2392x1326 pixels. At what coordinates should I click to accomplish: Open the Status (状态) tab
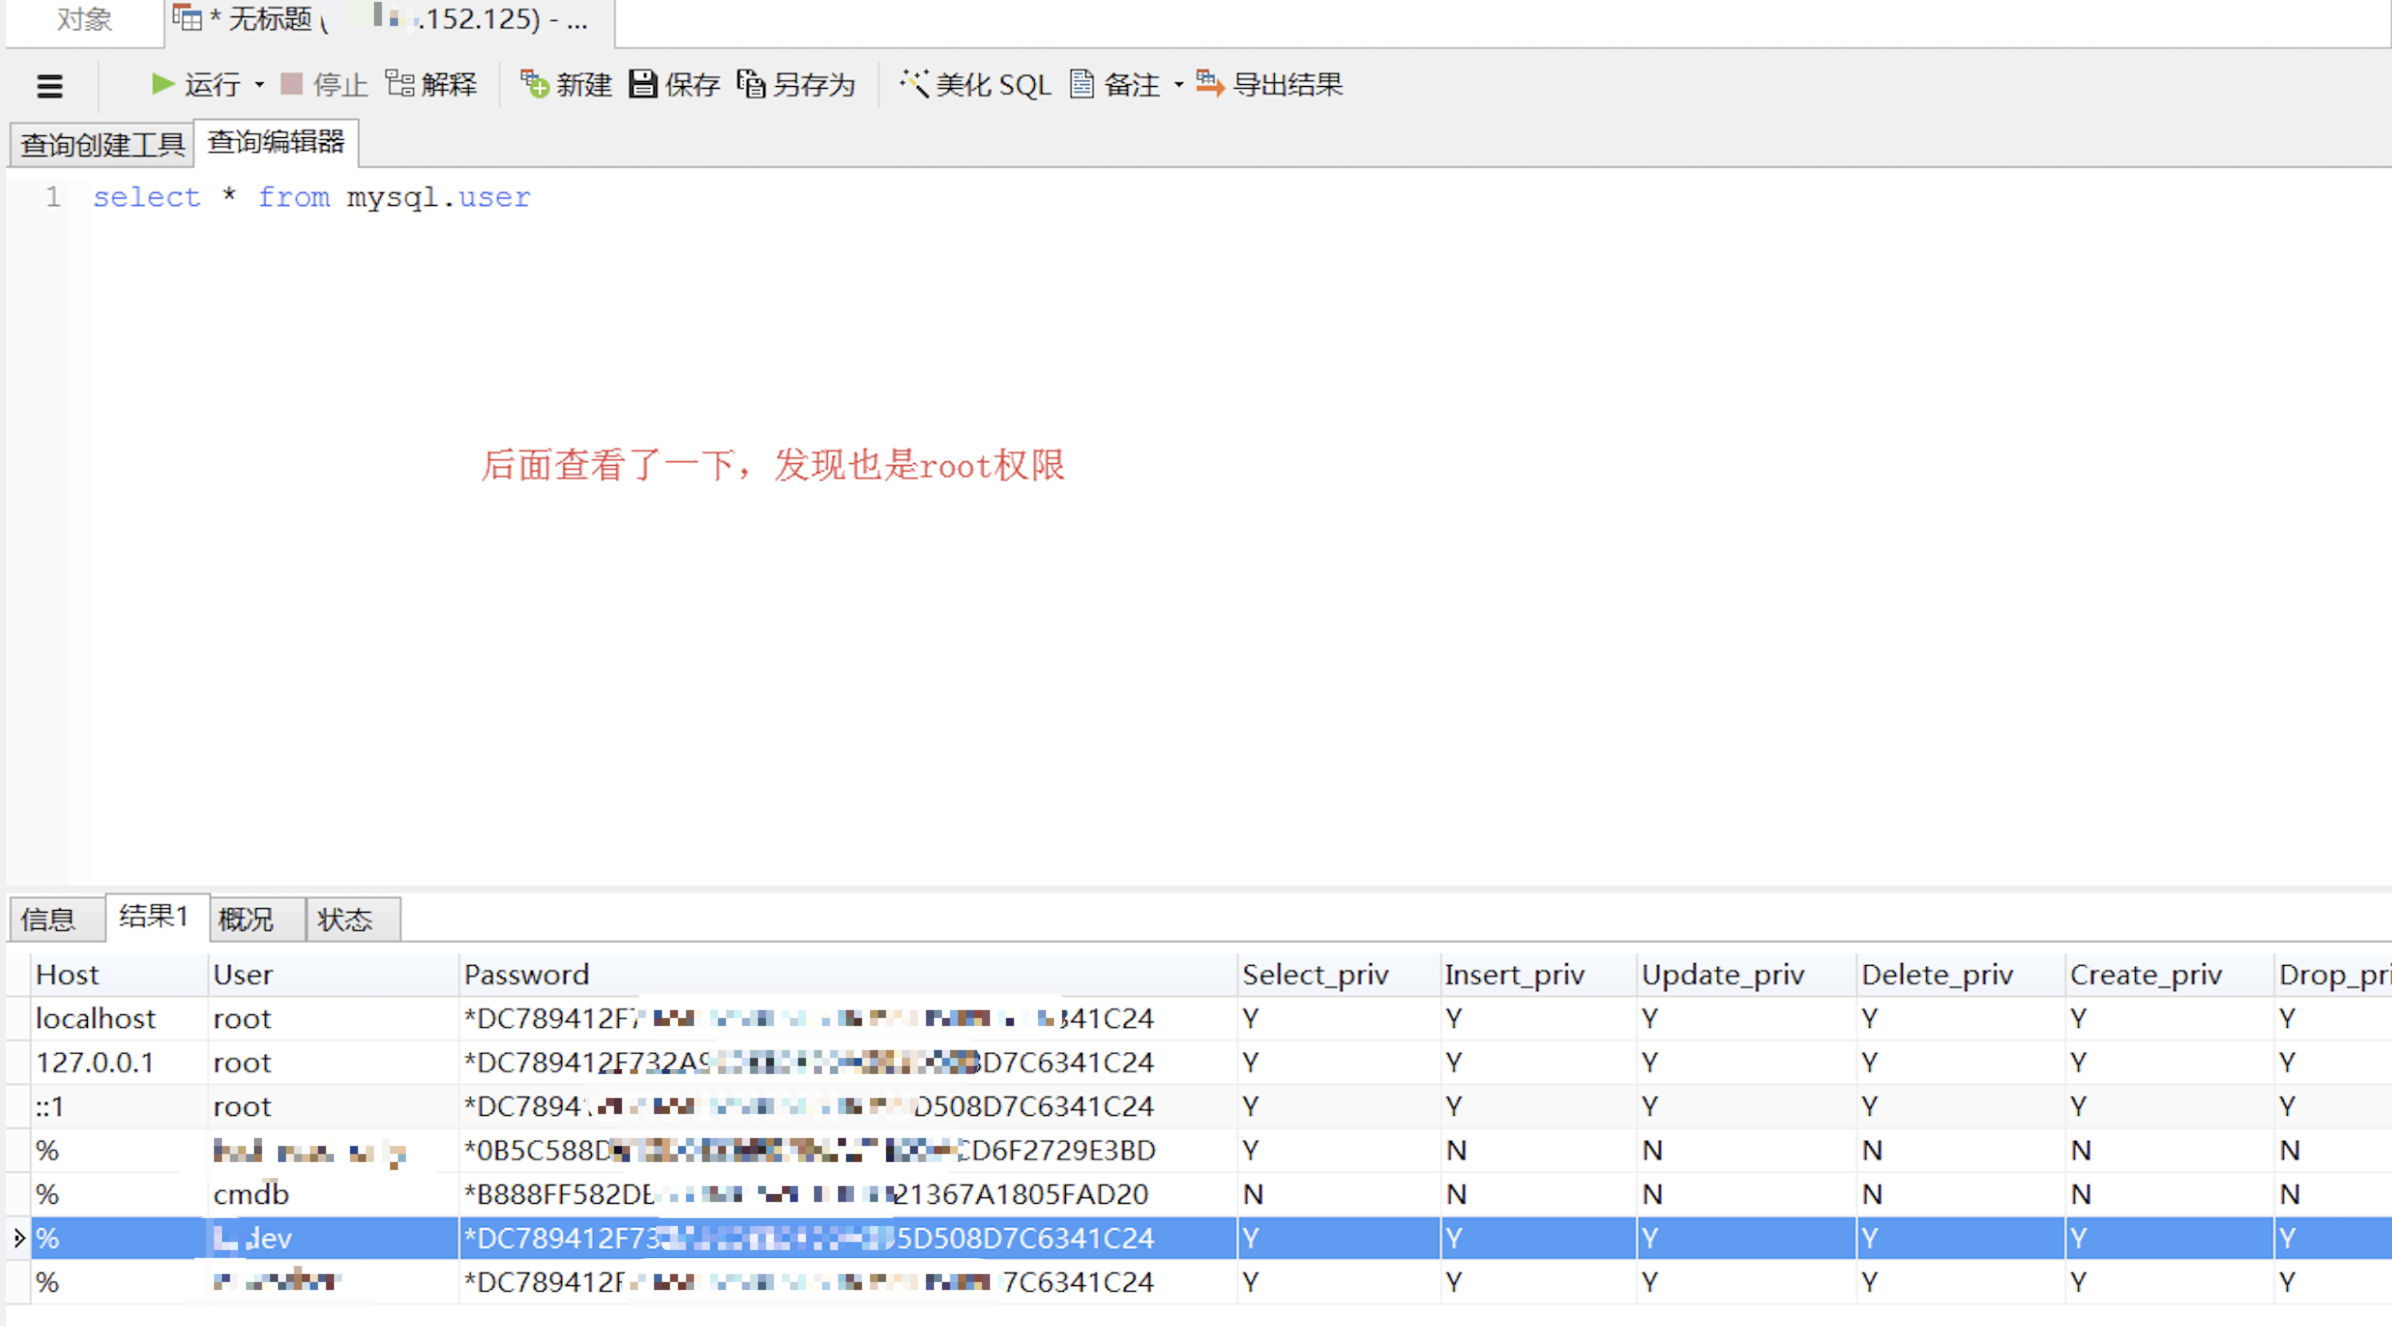point(353,918)
